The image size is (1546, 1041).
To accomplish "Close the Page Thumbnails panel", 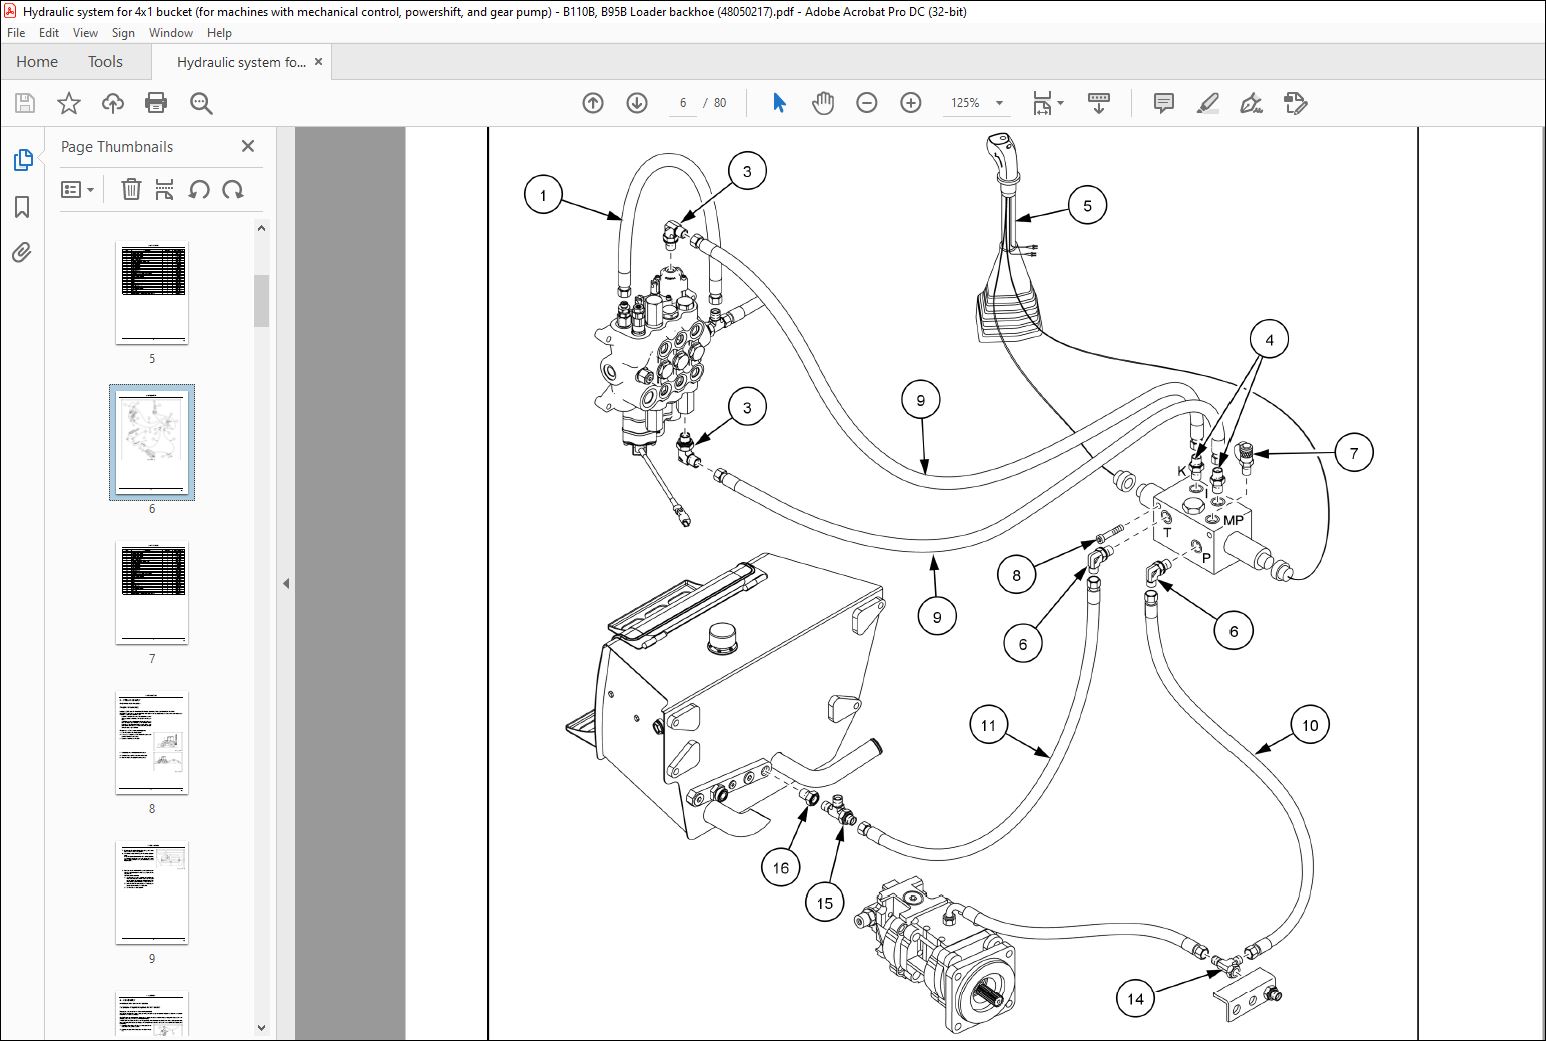I will coord(248,146).
